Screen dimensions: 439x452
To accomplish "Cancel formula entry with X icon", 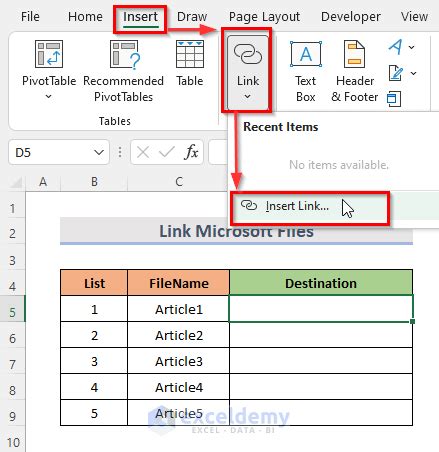I will [143, 153].
